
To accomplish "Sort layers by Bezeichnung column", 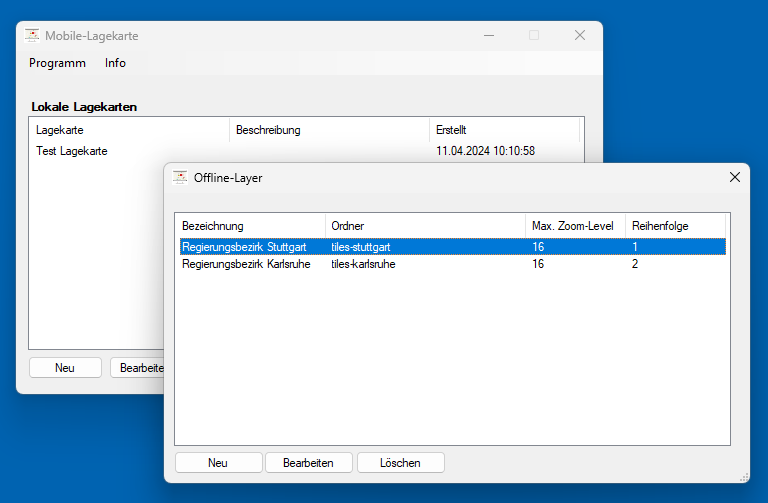I will tap(250, 226).
